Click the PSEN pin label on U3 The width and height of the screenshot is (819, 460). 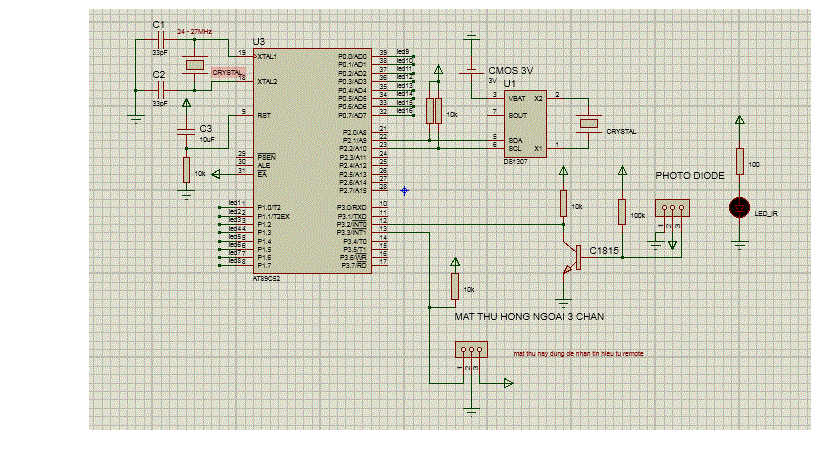click(x=266, y=157)
